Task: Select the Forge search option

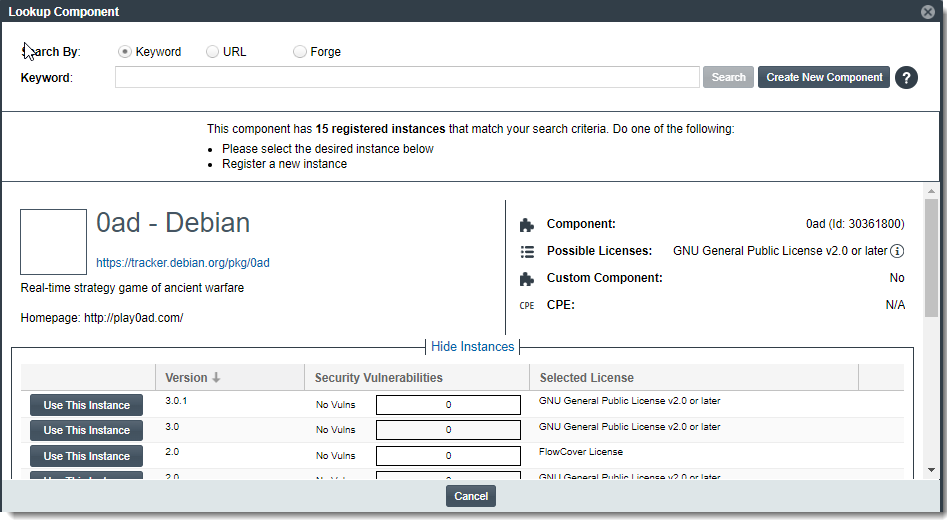Action: [300, 52]
